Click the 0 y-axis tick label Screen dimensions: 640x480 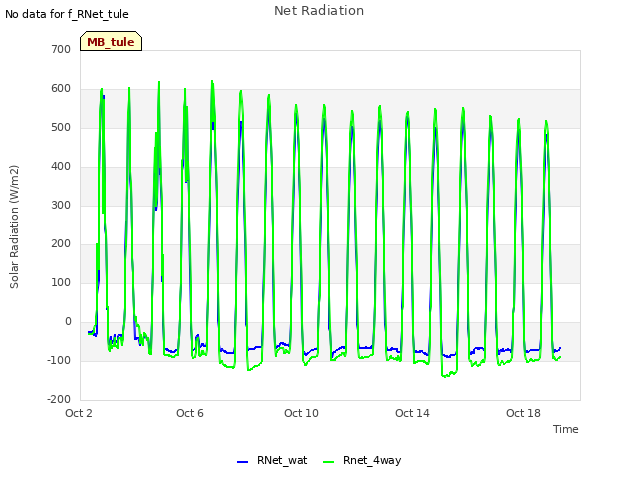coord(68,322)
